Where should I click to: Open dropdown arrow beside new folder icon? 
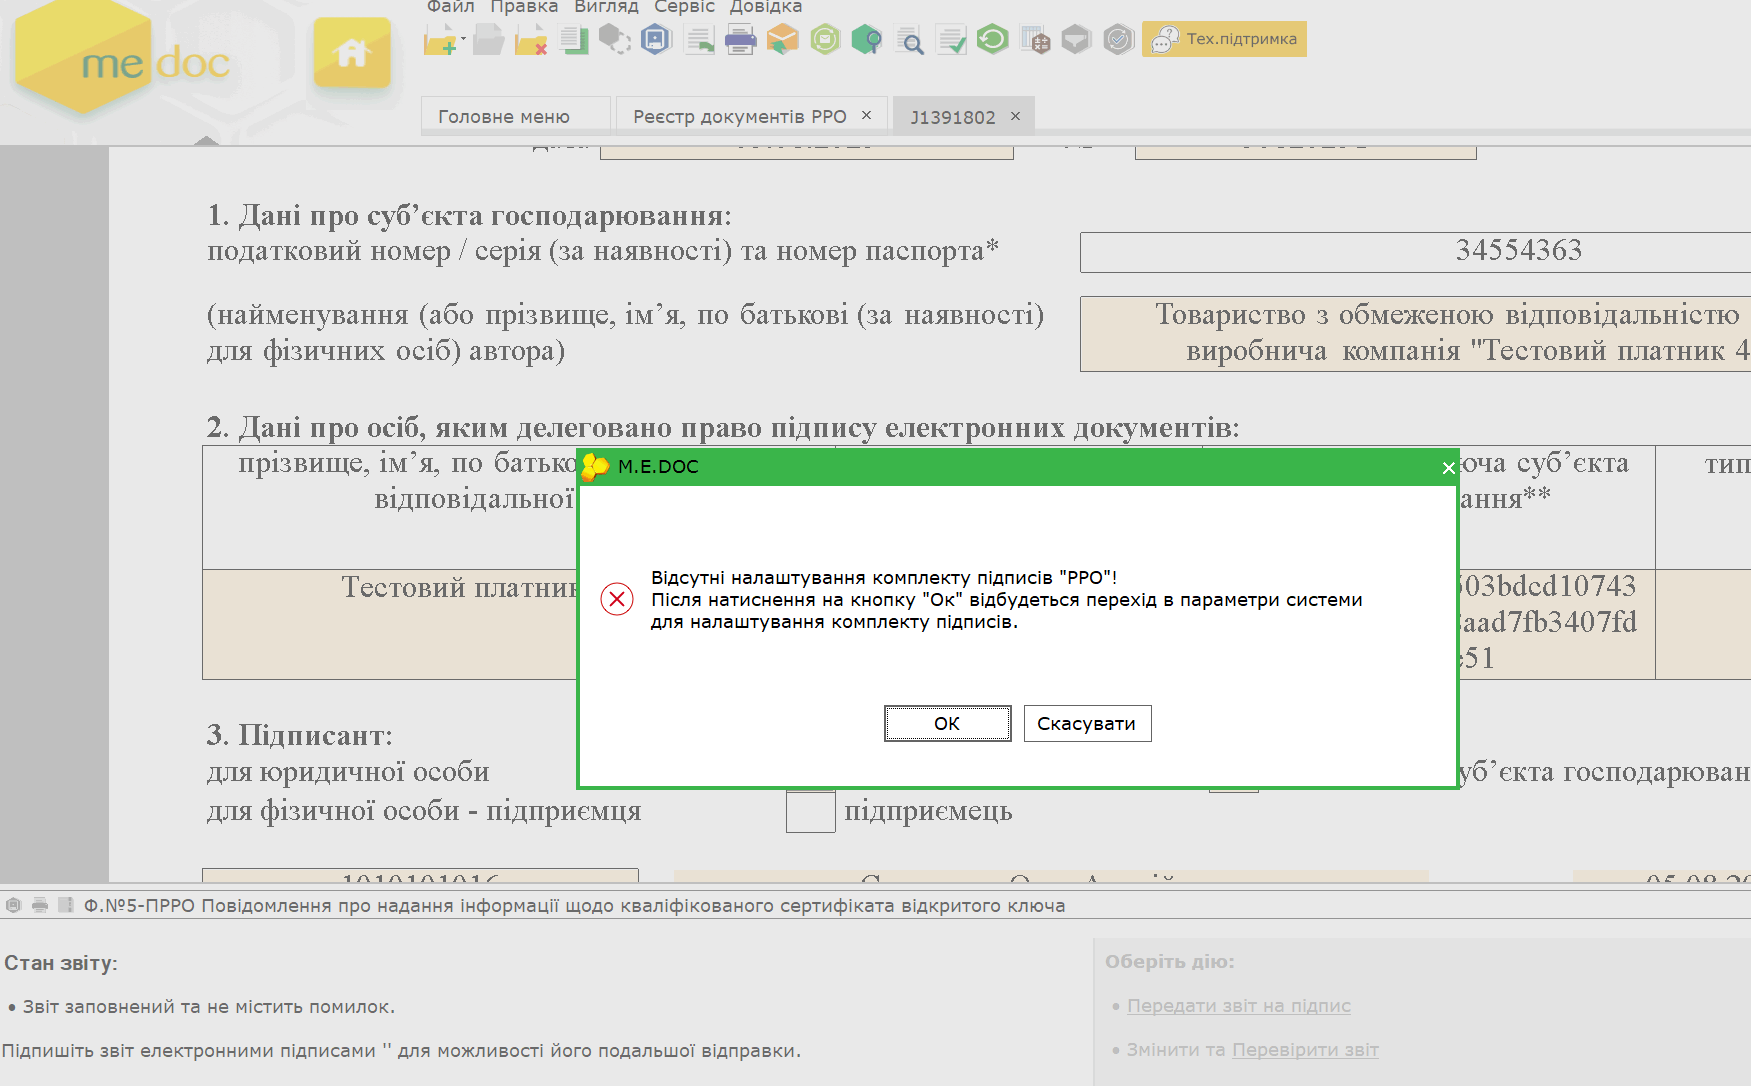(463, 39)
